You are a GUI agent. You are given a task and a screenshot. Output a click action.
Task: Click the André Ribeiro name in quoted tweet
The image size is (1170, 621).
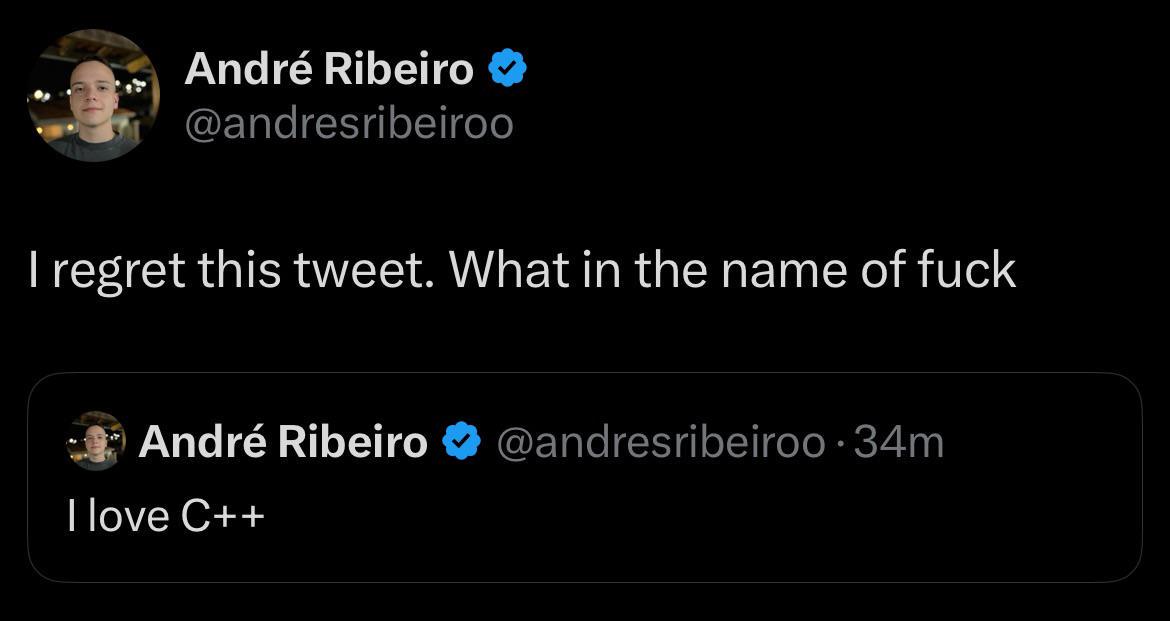pyautogui.click(x=283, y=442)
